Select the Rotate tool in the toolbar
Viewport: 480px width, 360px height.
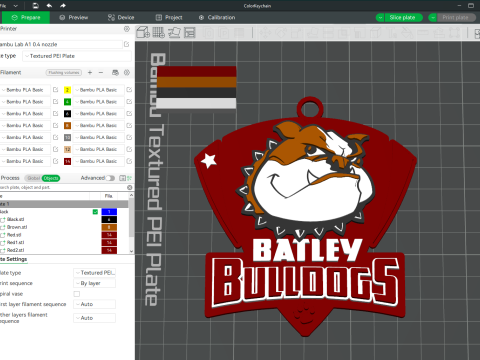[281, 32]
